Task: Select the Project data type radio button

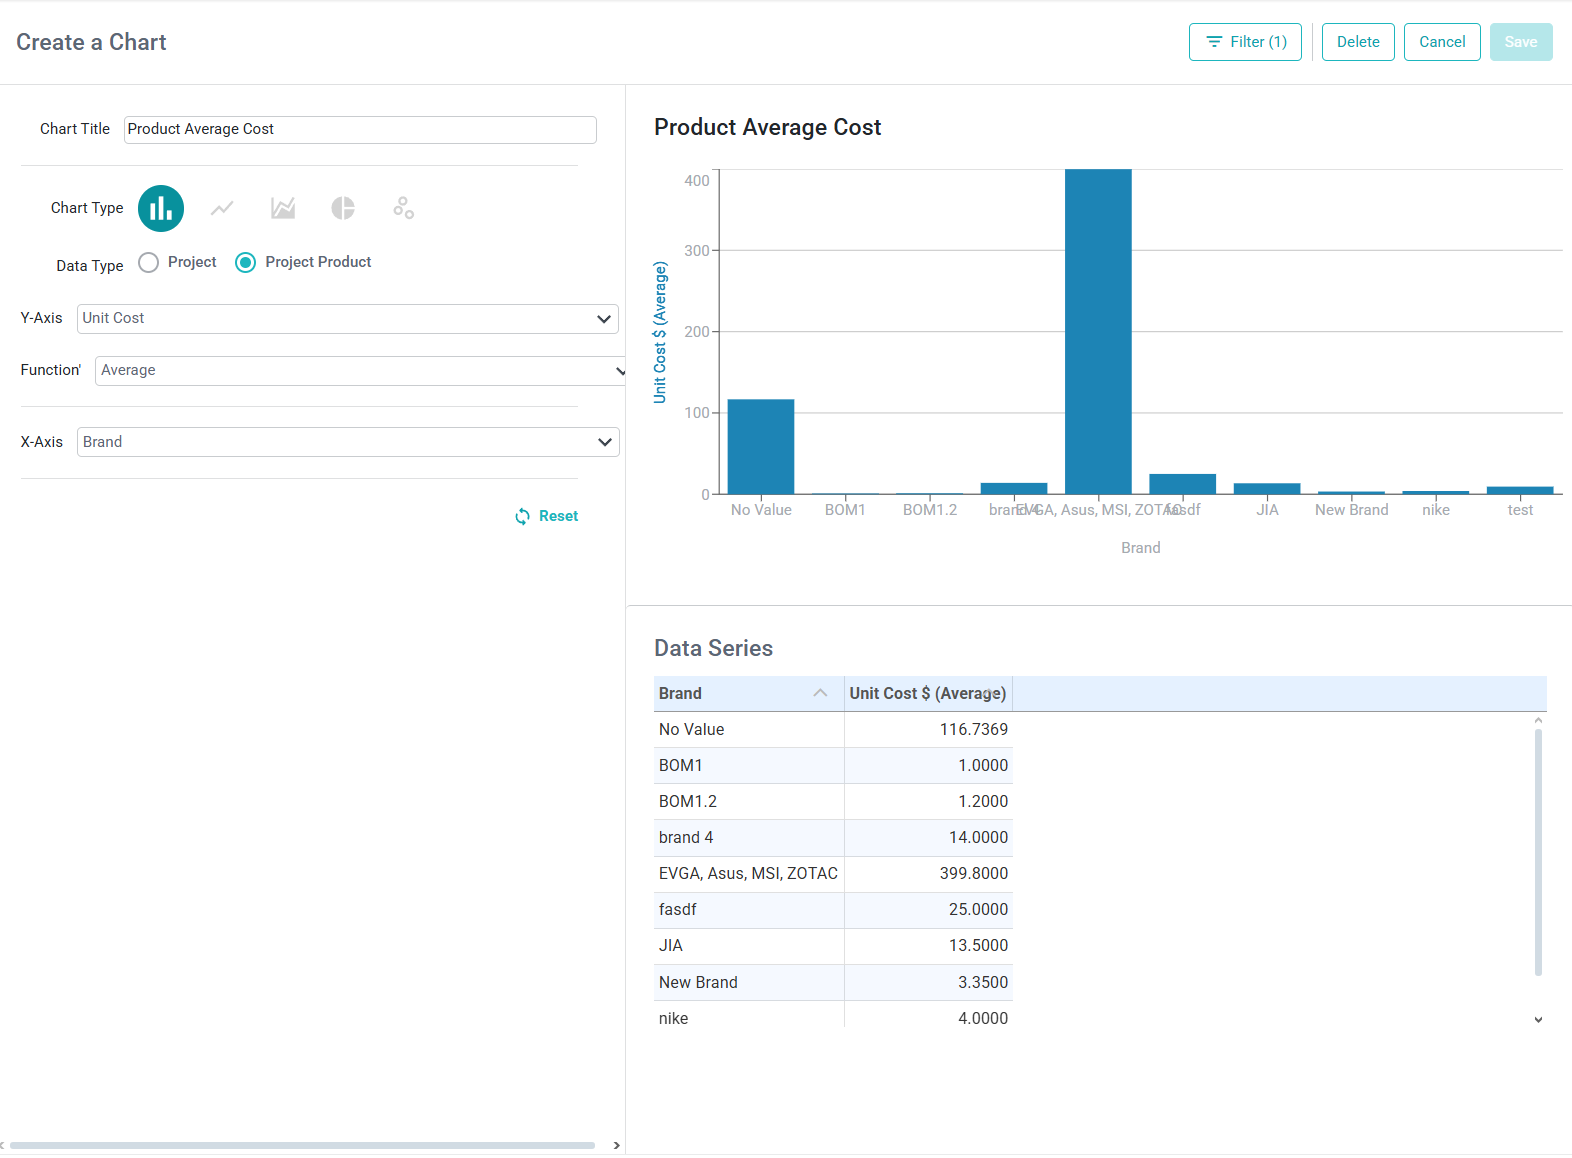Action: pos(149,263)
